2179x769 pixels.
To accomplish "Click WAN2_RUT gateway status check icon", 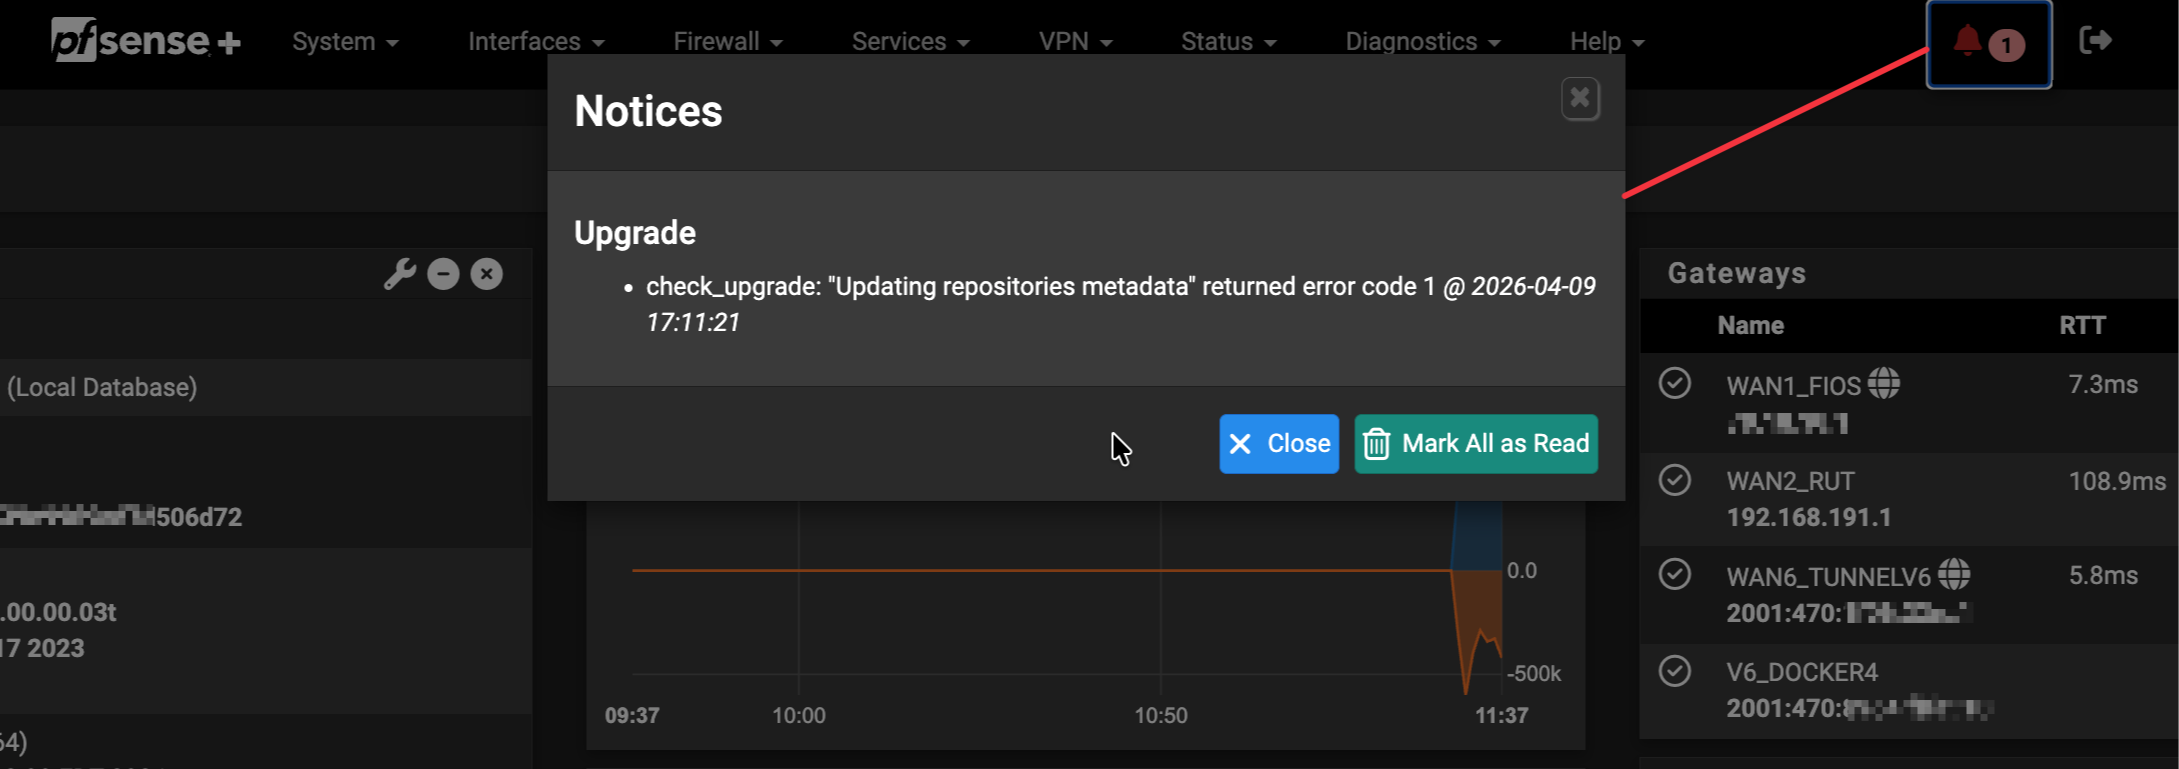I will coord(1675,480).
